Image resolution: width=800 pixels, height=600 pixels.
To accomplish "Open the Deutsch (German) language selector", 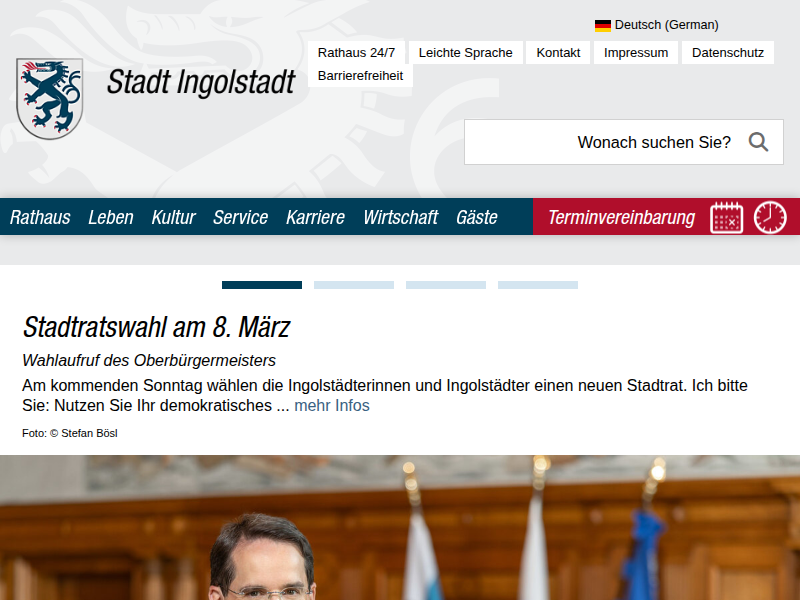I will tap(666, 25).
